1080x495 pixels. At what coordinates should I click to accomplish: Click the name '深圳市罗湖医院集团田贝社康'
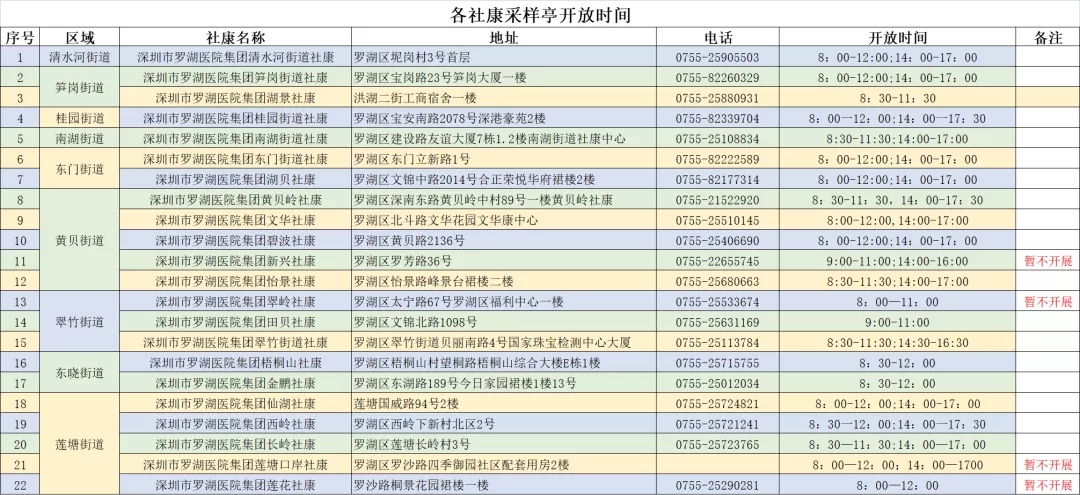tap(236, 322)
